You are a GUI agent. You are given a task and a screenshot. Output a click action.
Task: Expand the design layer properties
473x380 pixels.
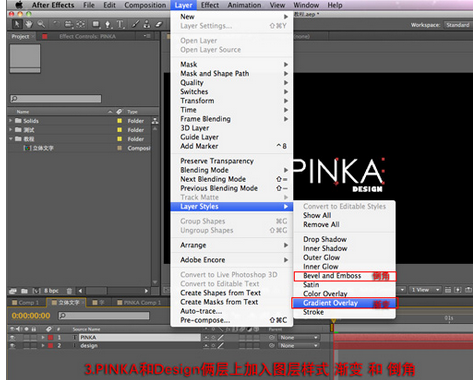coord(43,346)
